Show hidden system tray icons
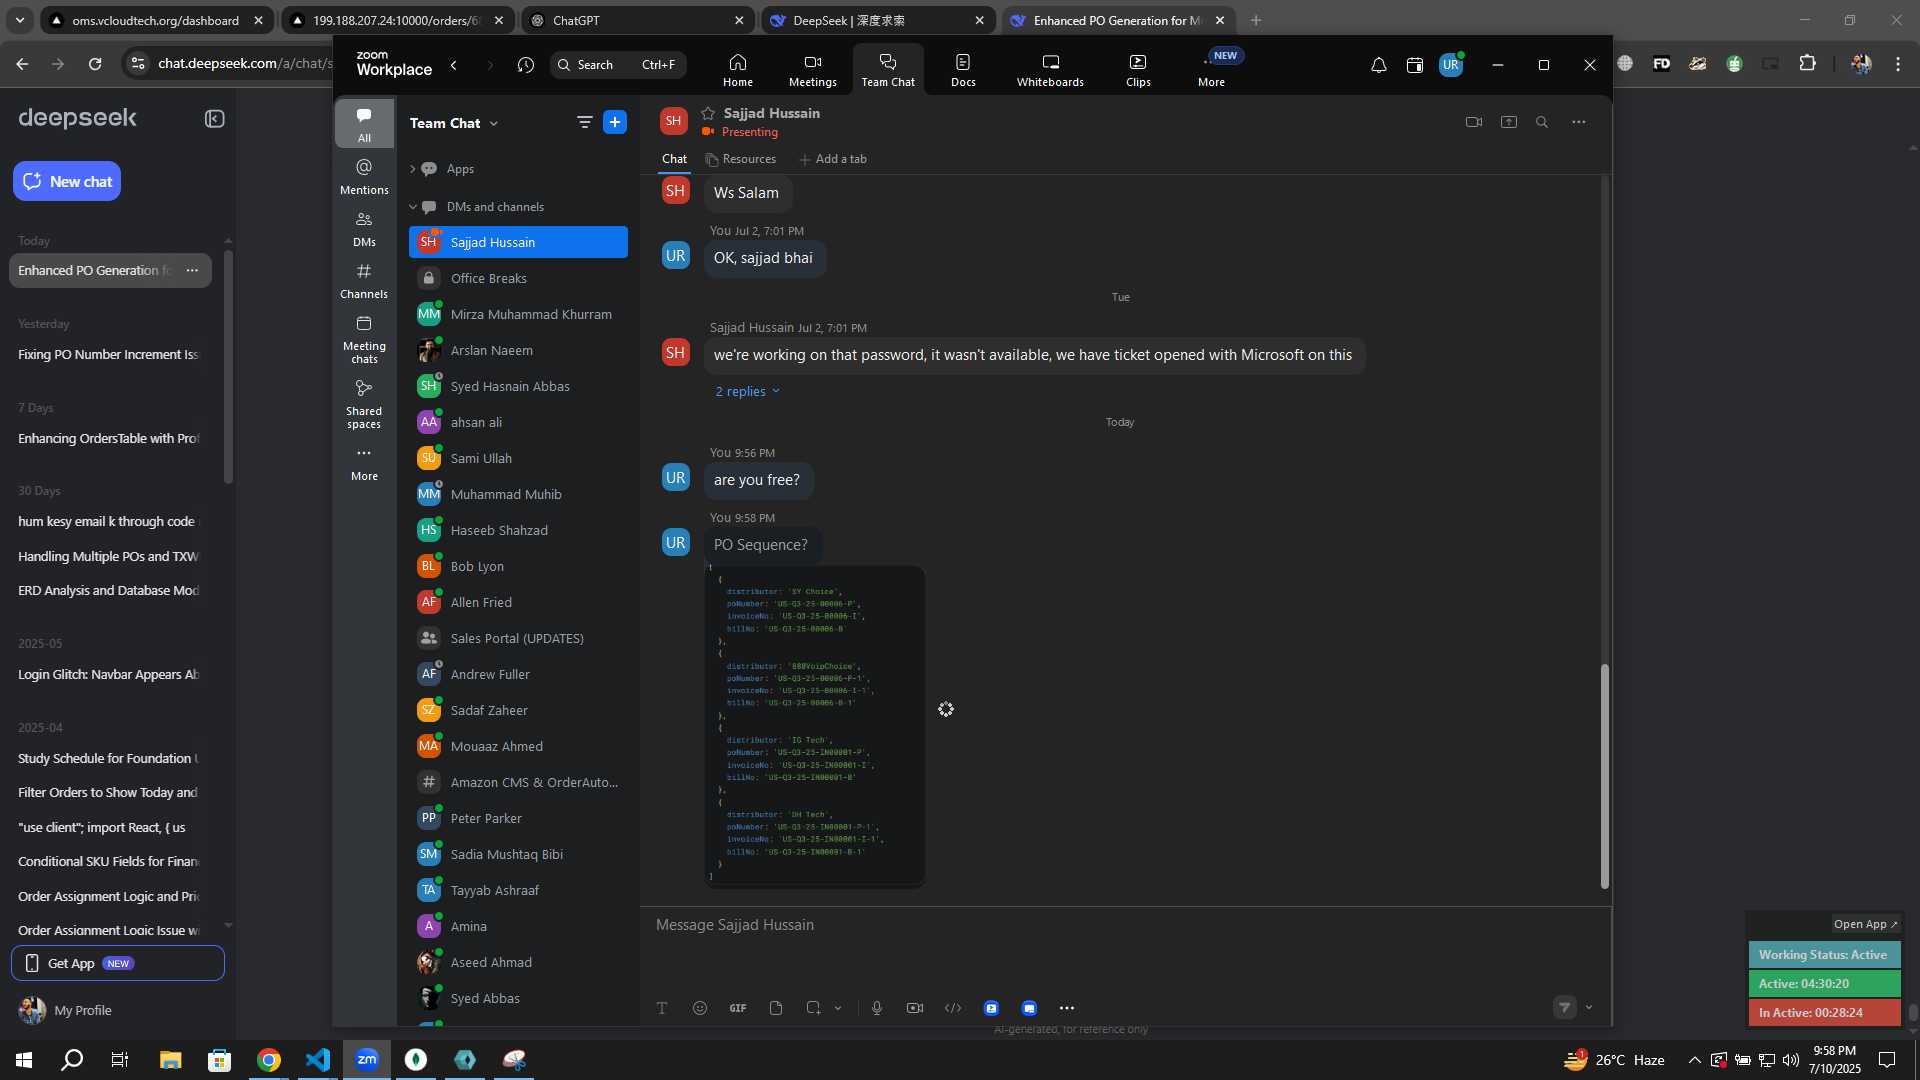Viewport: 1920px width, 1080px height. pyautogui.click(x=1694, y=1060)
